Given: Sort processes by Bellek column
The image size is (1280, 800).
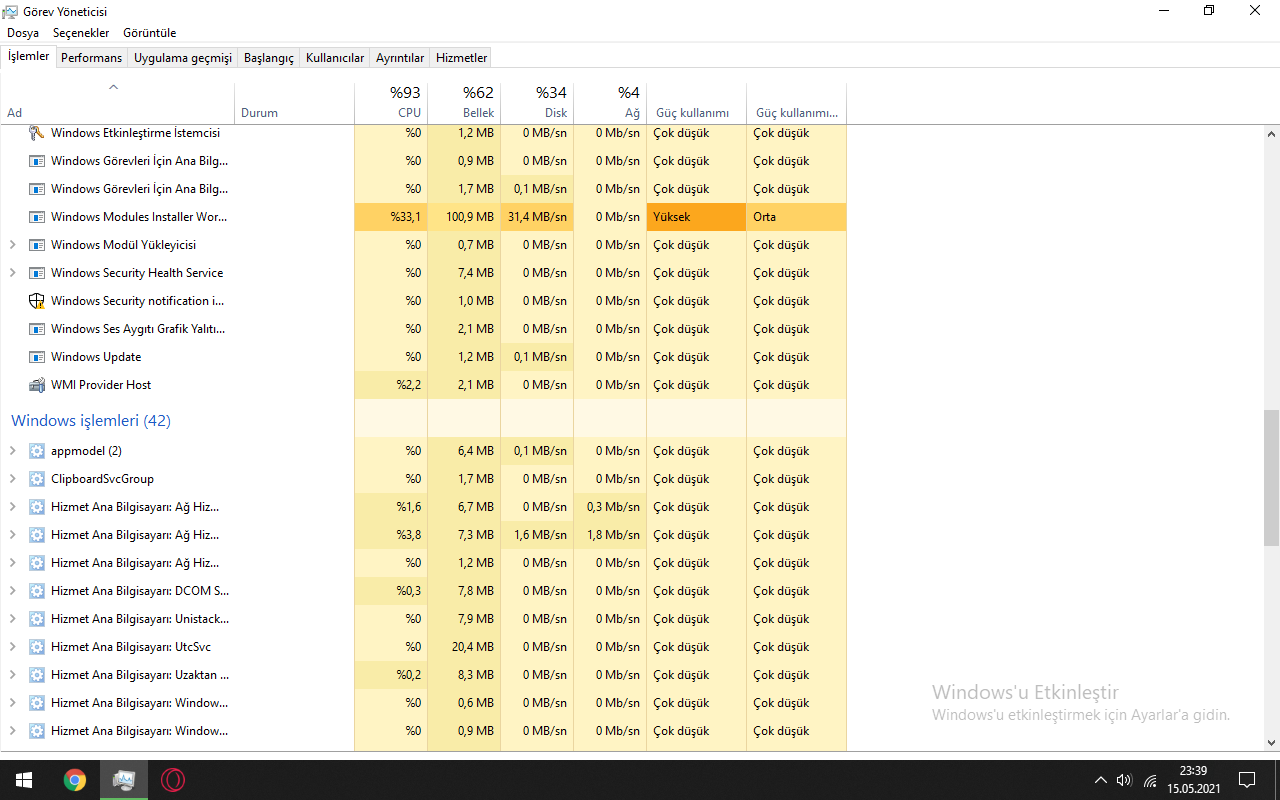Looking at the screenshot, I should tap(464, 102).
